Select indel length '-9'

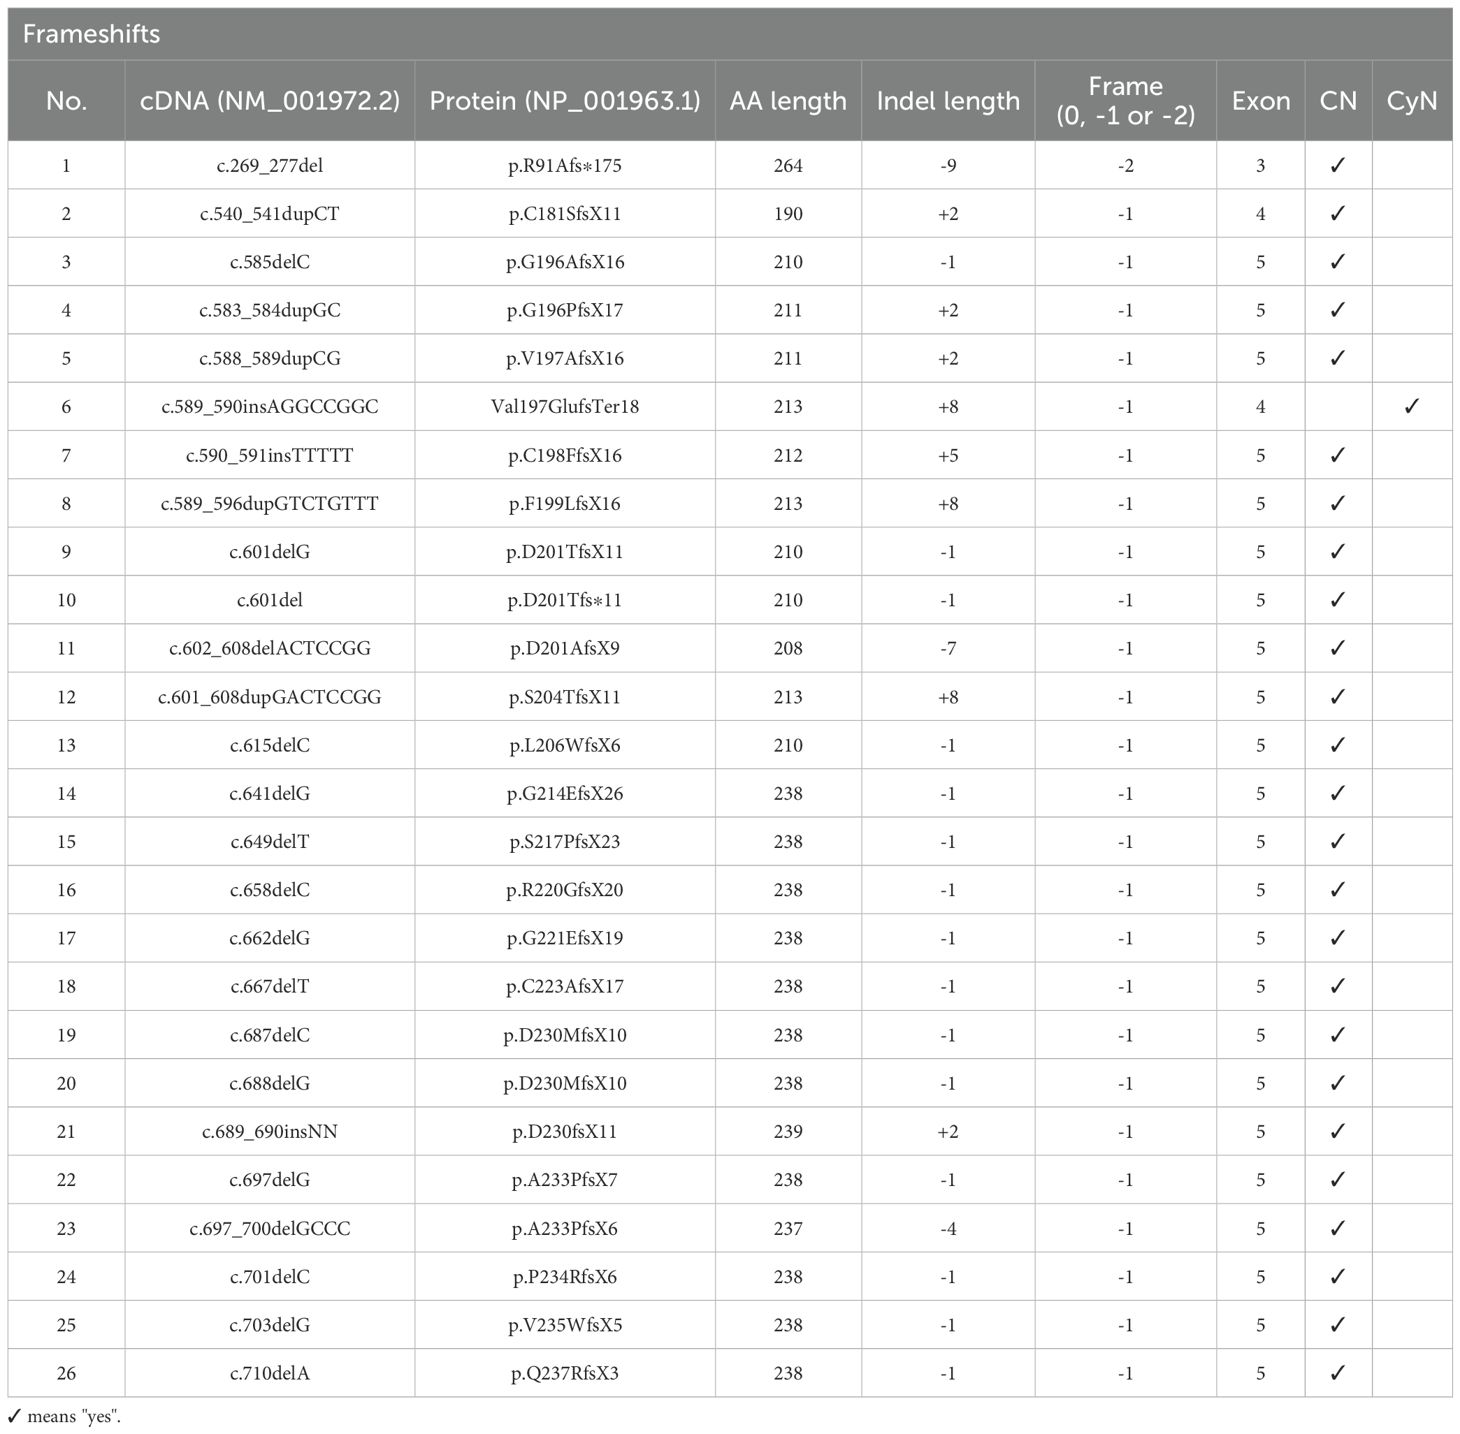948,166
